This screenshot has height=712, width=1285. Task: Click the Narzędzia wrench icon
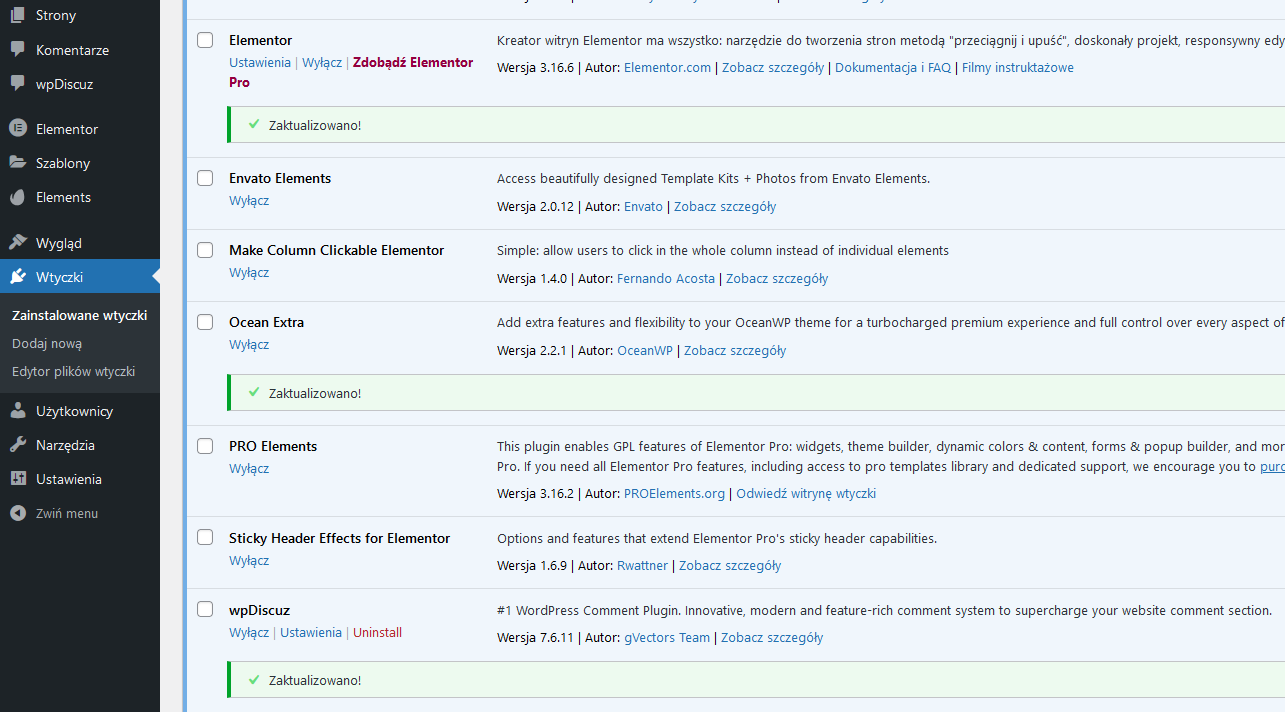pyautogui.click(x=17, y=444)
